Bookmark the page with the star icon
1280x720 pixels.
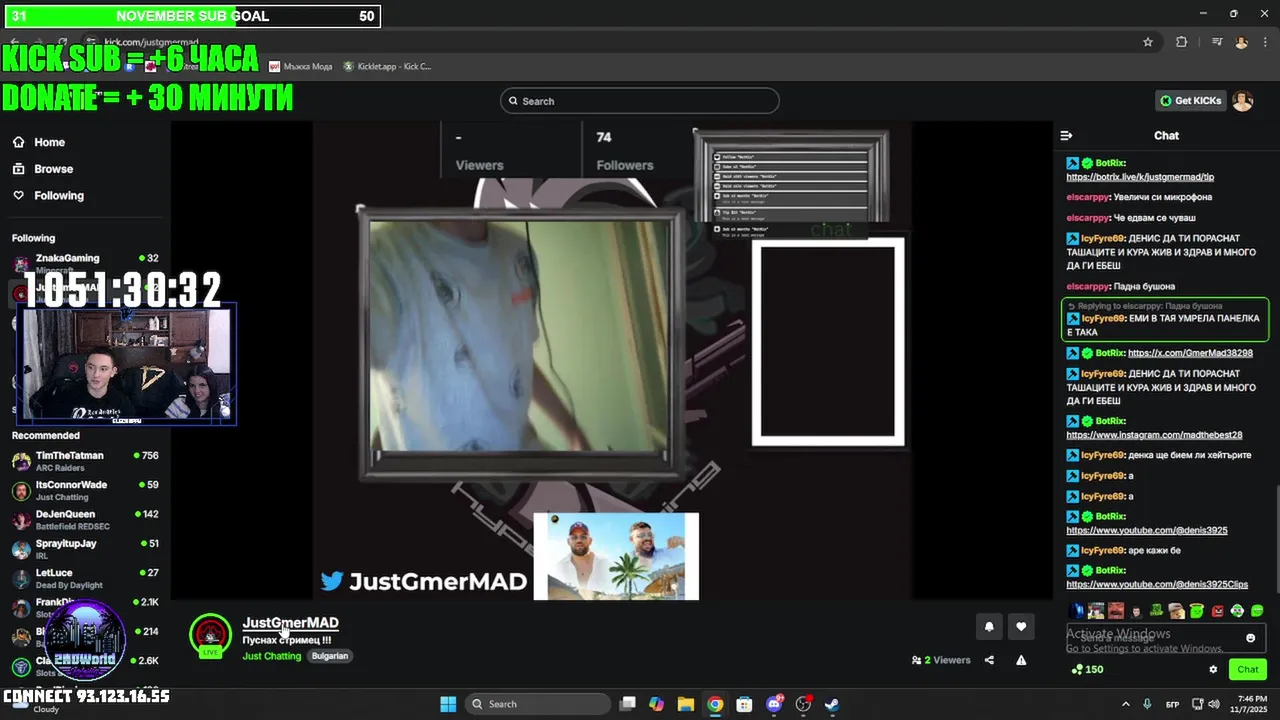pos(1148,42)
